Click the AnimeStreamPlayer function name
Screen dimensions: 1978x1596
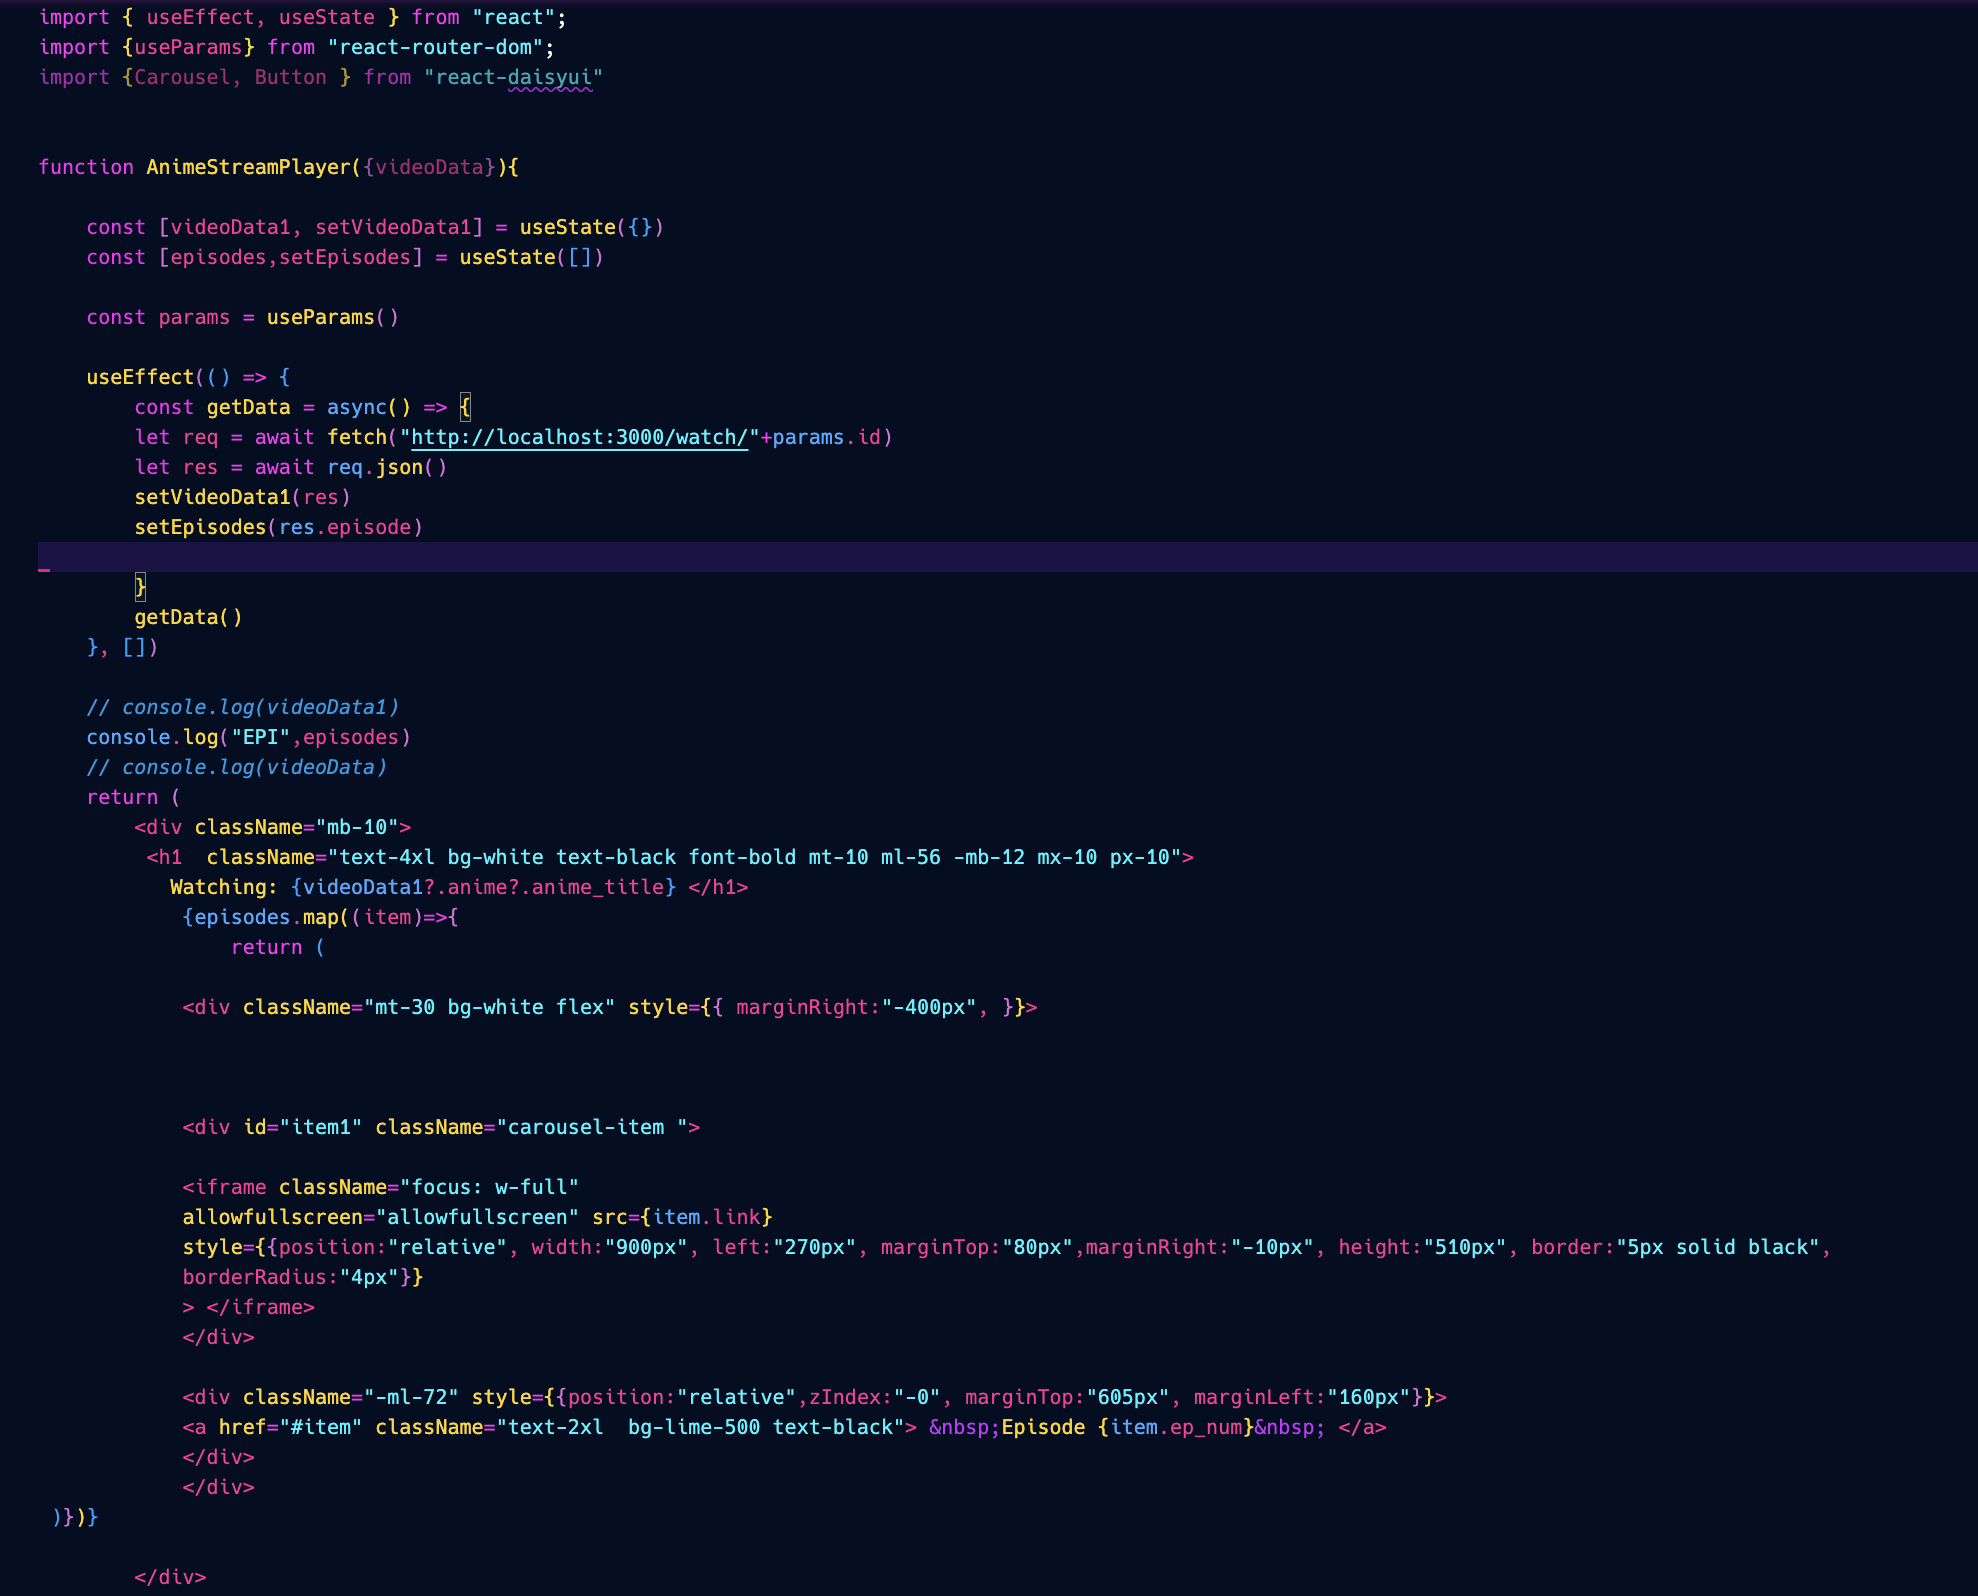(x=248, y=167)
